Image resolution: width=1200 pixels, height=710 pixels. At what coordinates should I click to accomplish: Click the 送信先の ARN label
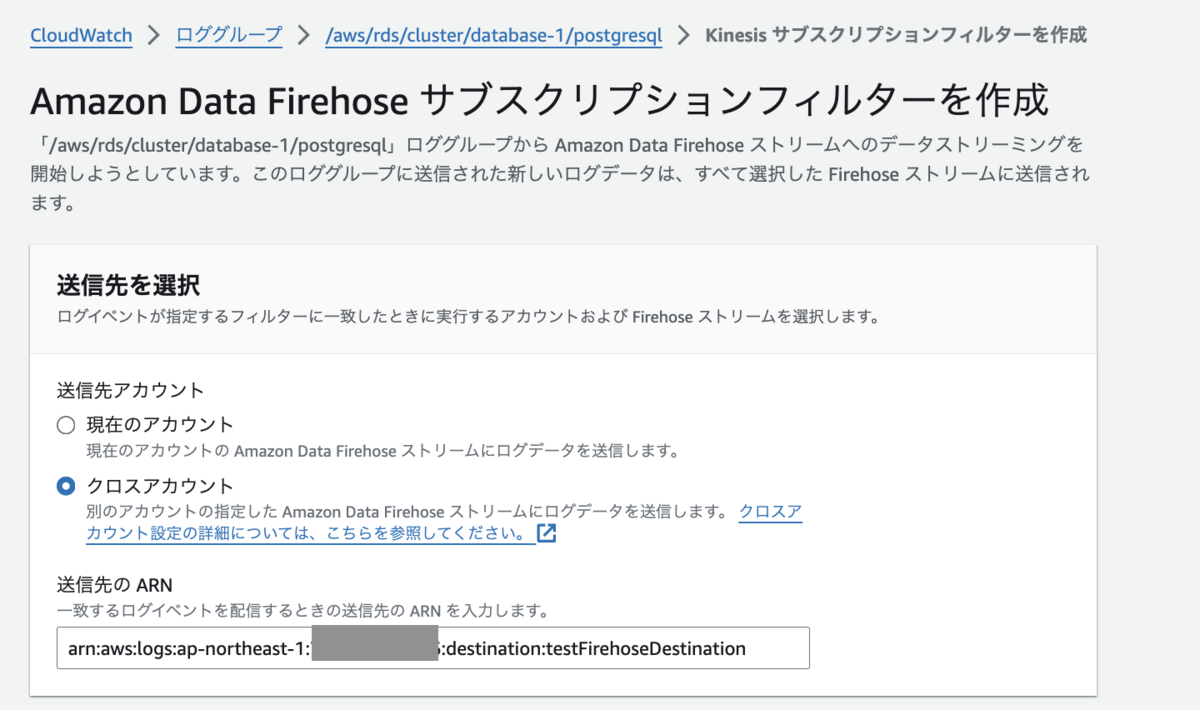(116, 585)
